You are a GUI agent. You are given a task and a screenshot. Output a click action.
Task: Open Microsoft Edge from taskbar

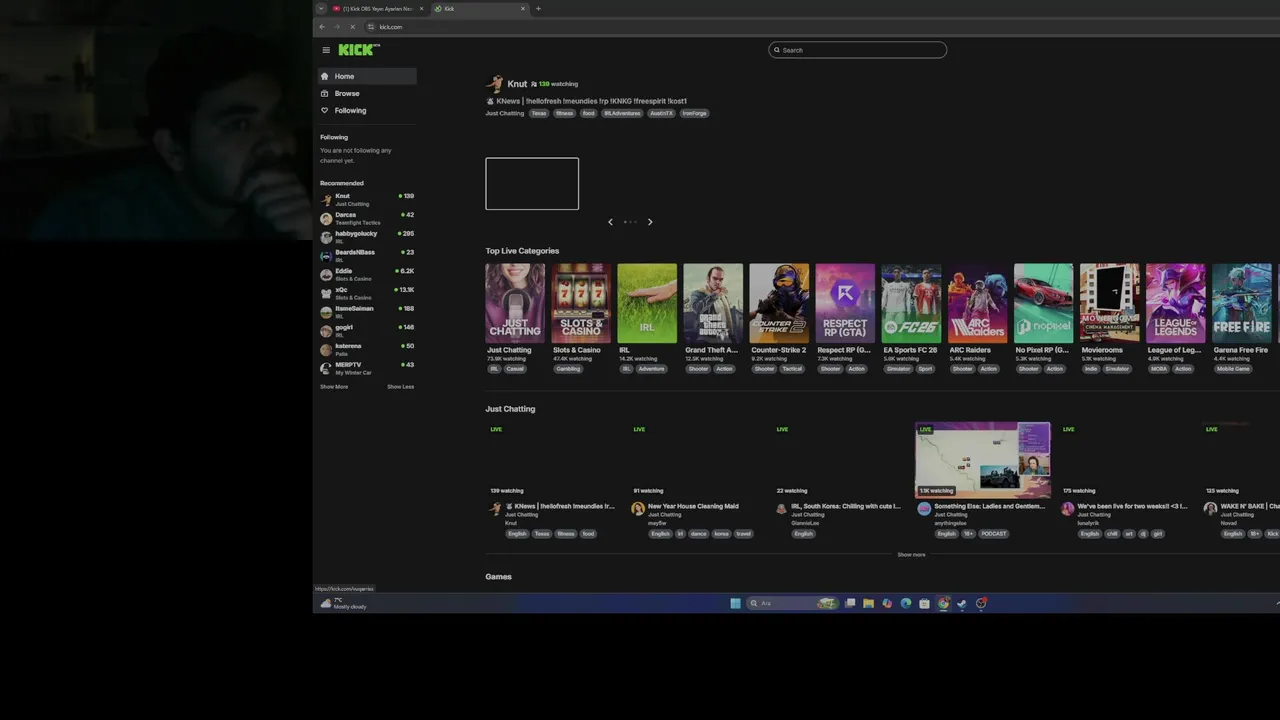pos(905,603)
